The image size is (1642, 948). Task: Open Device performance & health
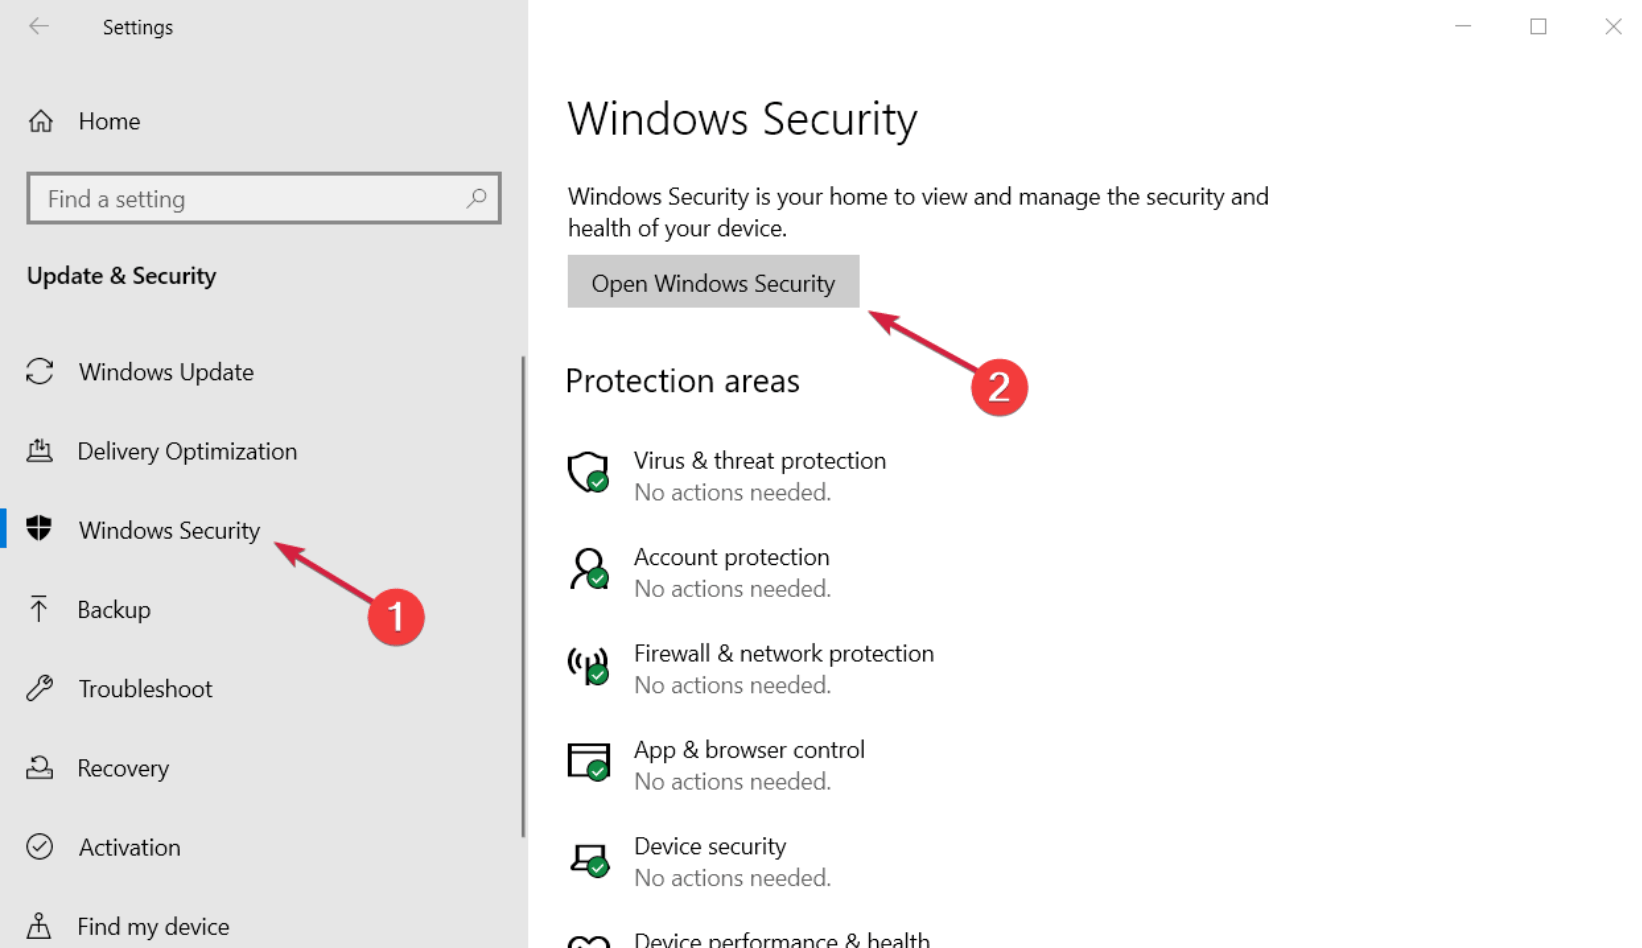(783, 936)
